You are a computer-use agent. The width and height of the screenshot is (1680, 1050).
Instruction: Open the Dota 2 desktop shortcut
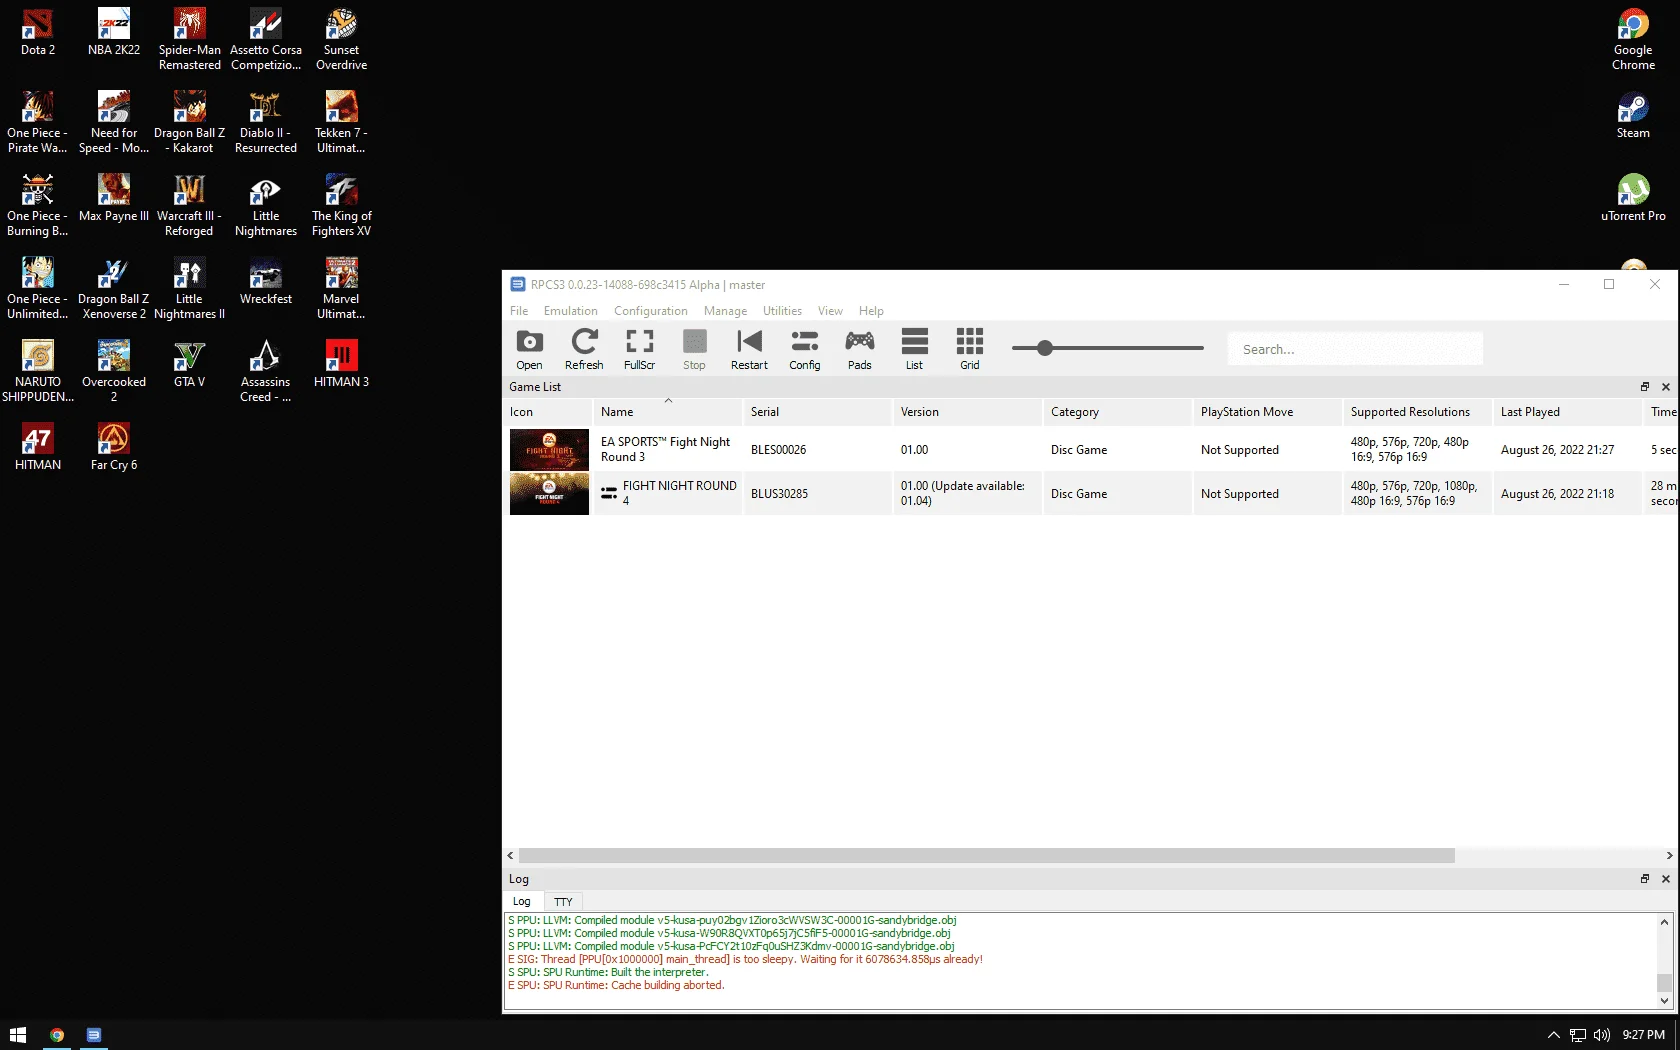click(38, 31)
